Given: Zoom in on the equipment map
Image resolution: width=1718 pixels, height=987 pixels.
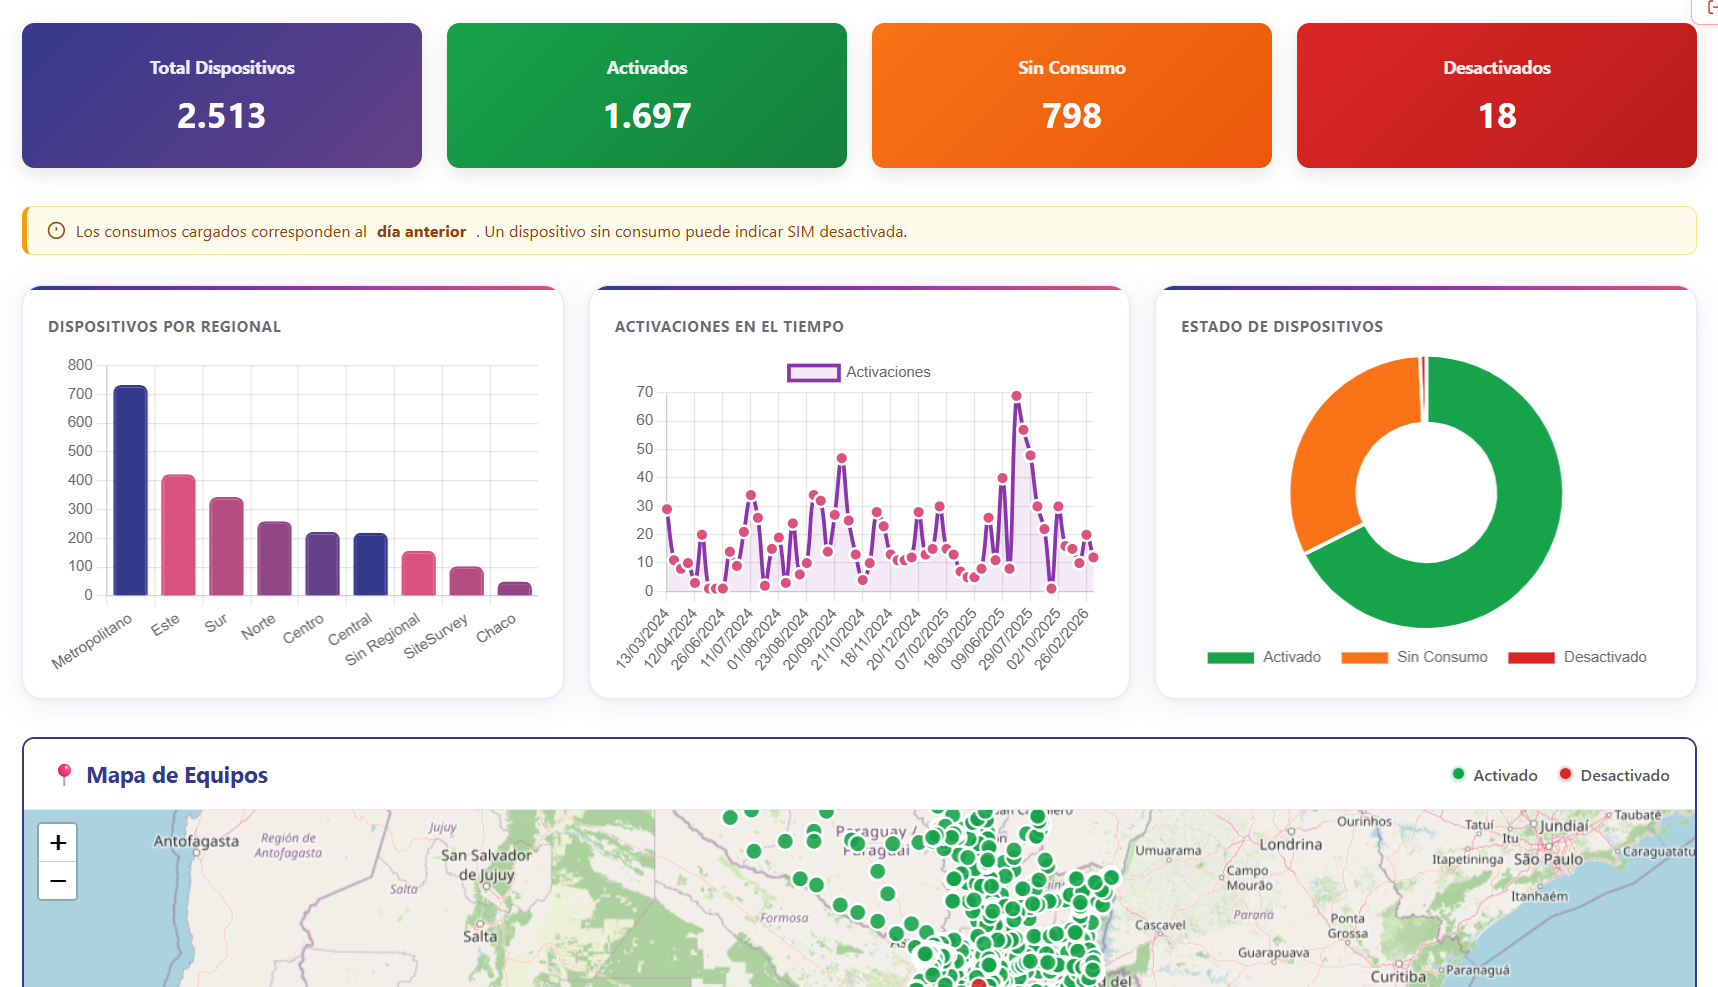Looking at the screenshot, I should pyautogui.click(x=58, y=843).
